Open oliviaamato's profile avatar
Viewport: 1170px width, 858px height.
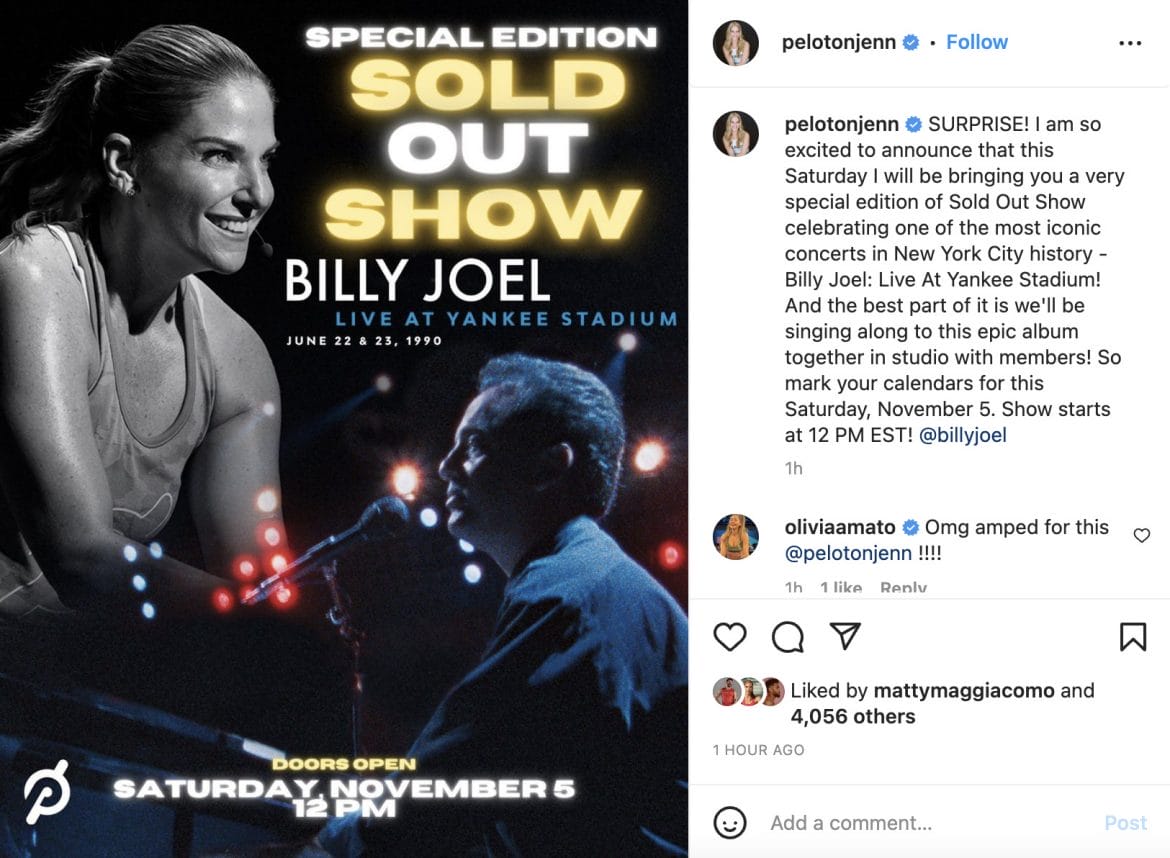tap(736, 536)
